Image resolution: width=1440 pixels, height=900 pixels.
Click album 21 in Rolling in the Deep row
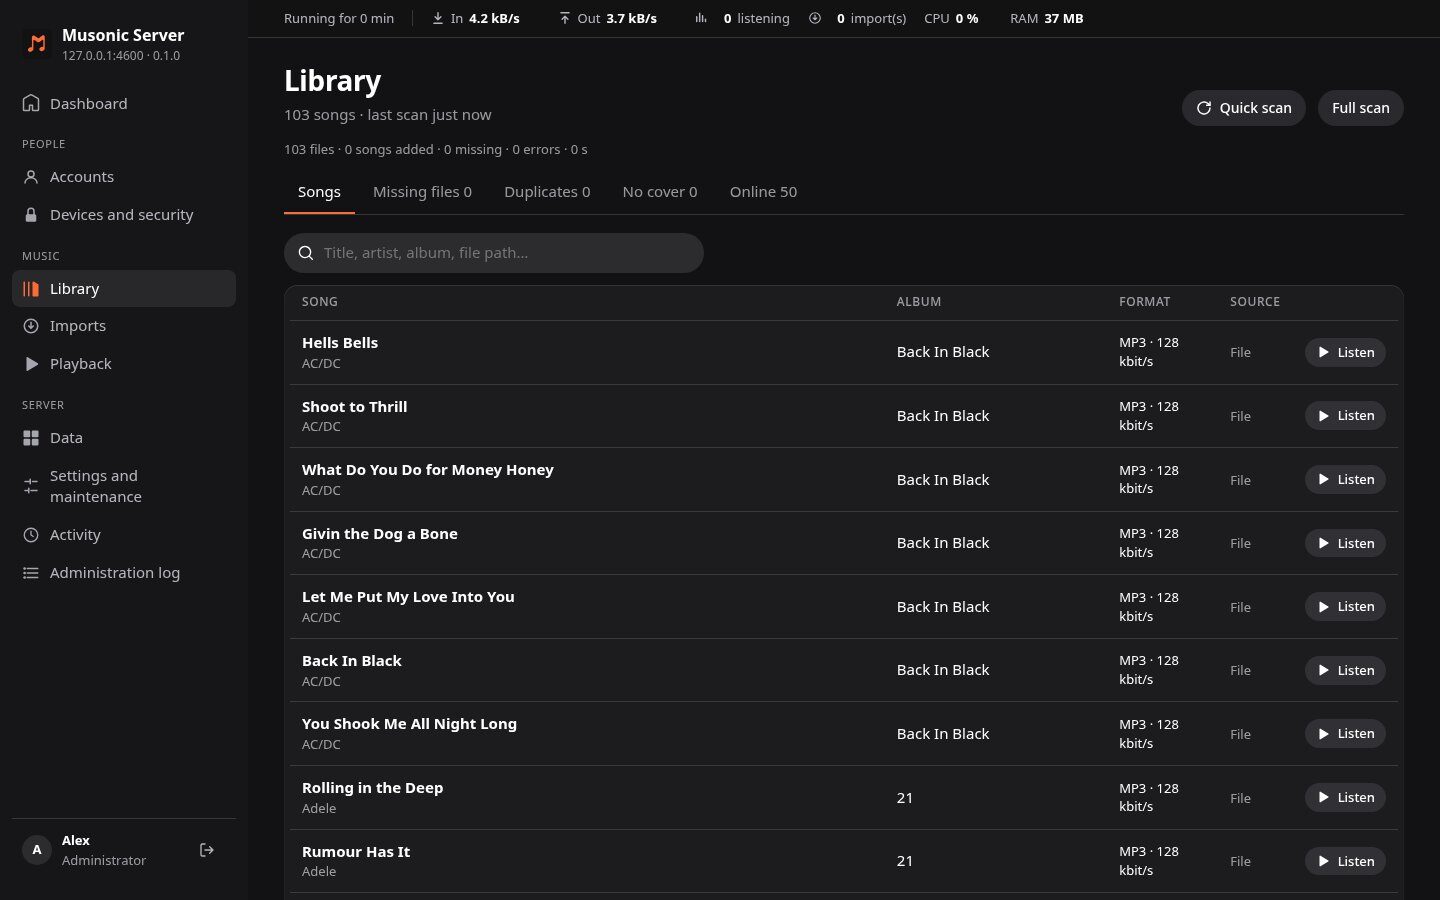click(x=905, y=798)
